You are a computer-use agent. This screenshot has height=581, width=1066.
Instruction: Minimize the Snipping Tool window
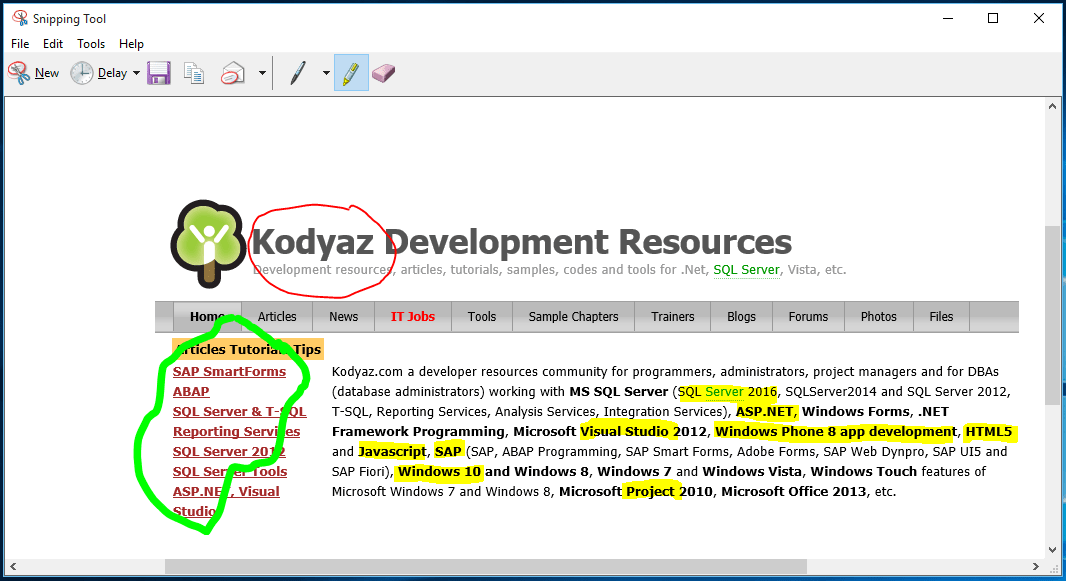(948, 18)
